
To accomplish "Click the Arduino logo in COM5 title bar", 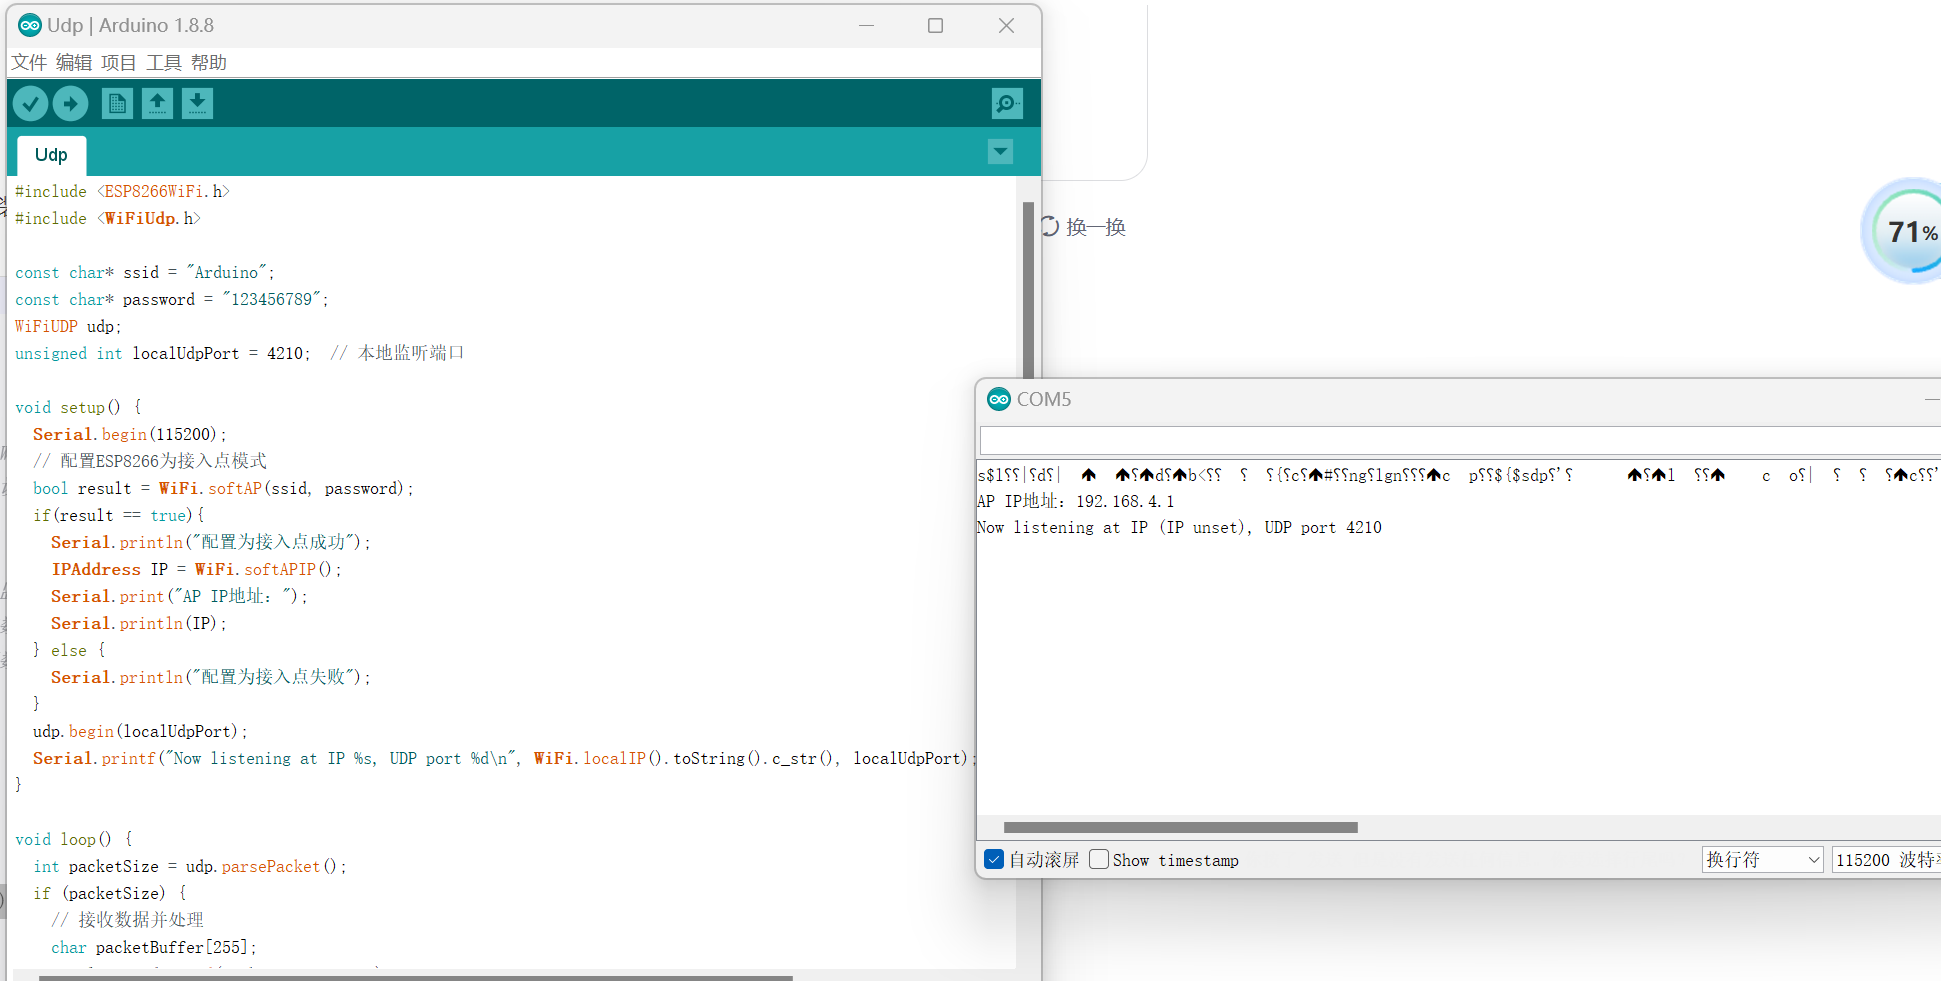I will point(998,399).
